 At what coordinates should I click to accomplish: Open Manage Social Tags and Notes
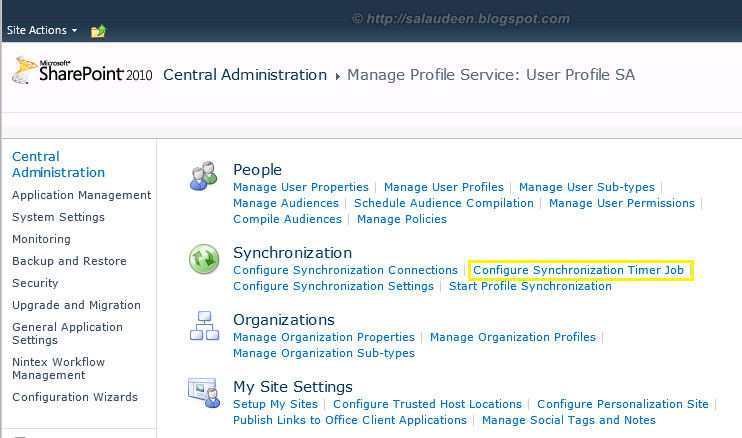tap(568, 420)
